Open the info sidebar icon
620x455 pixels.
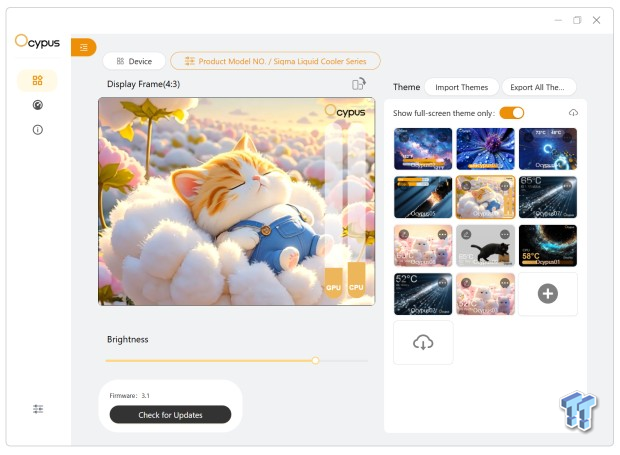[x=38, y=130]
